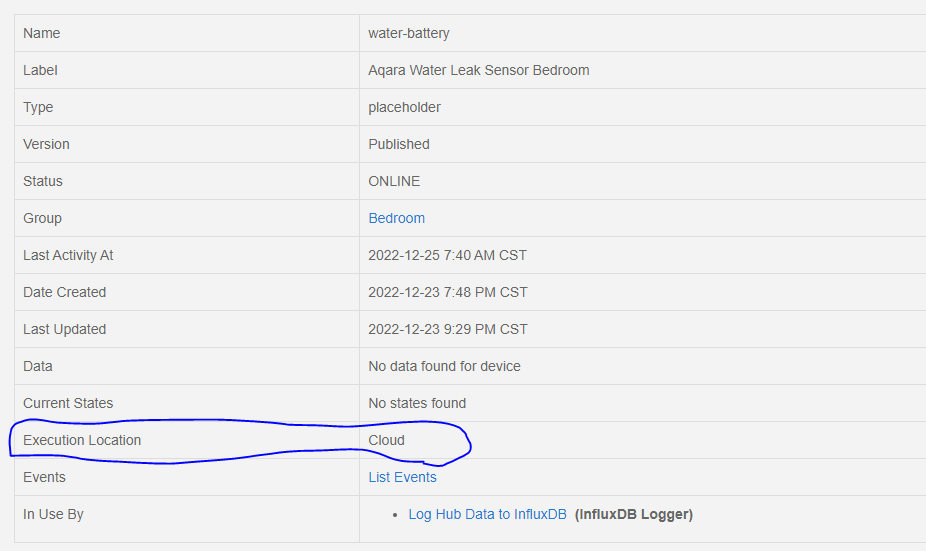Click the Group row label

click(x=42, y=218)
